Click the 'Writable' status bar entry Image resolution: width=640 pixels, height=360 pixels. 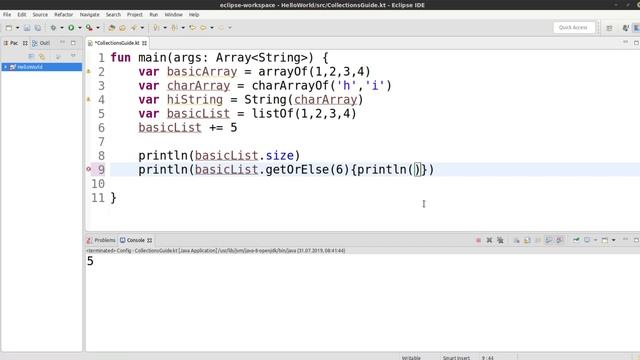click(x=411, y=358)
